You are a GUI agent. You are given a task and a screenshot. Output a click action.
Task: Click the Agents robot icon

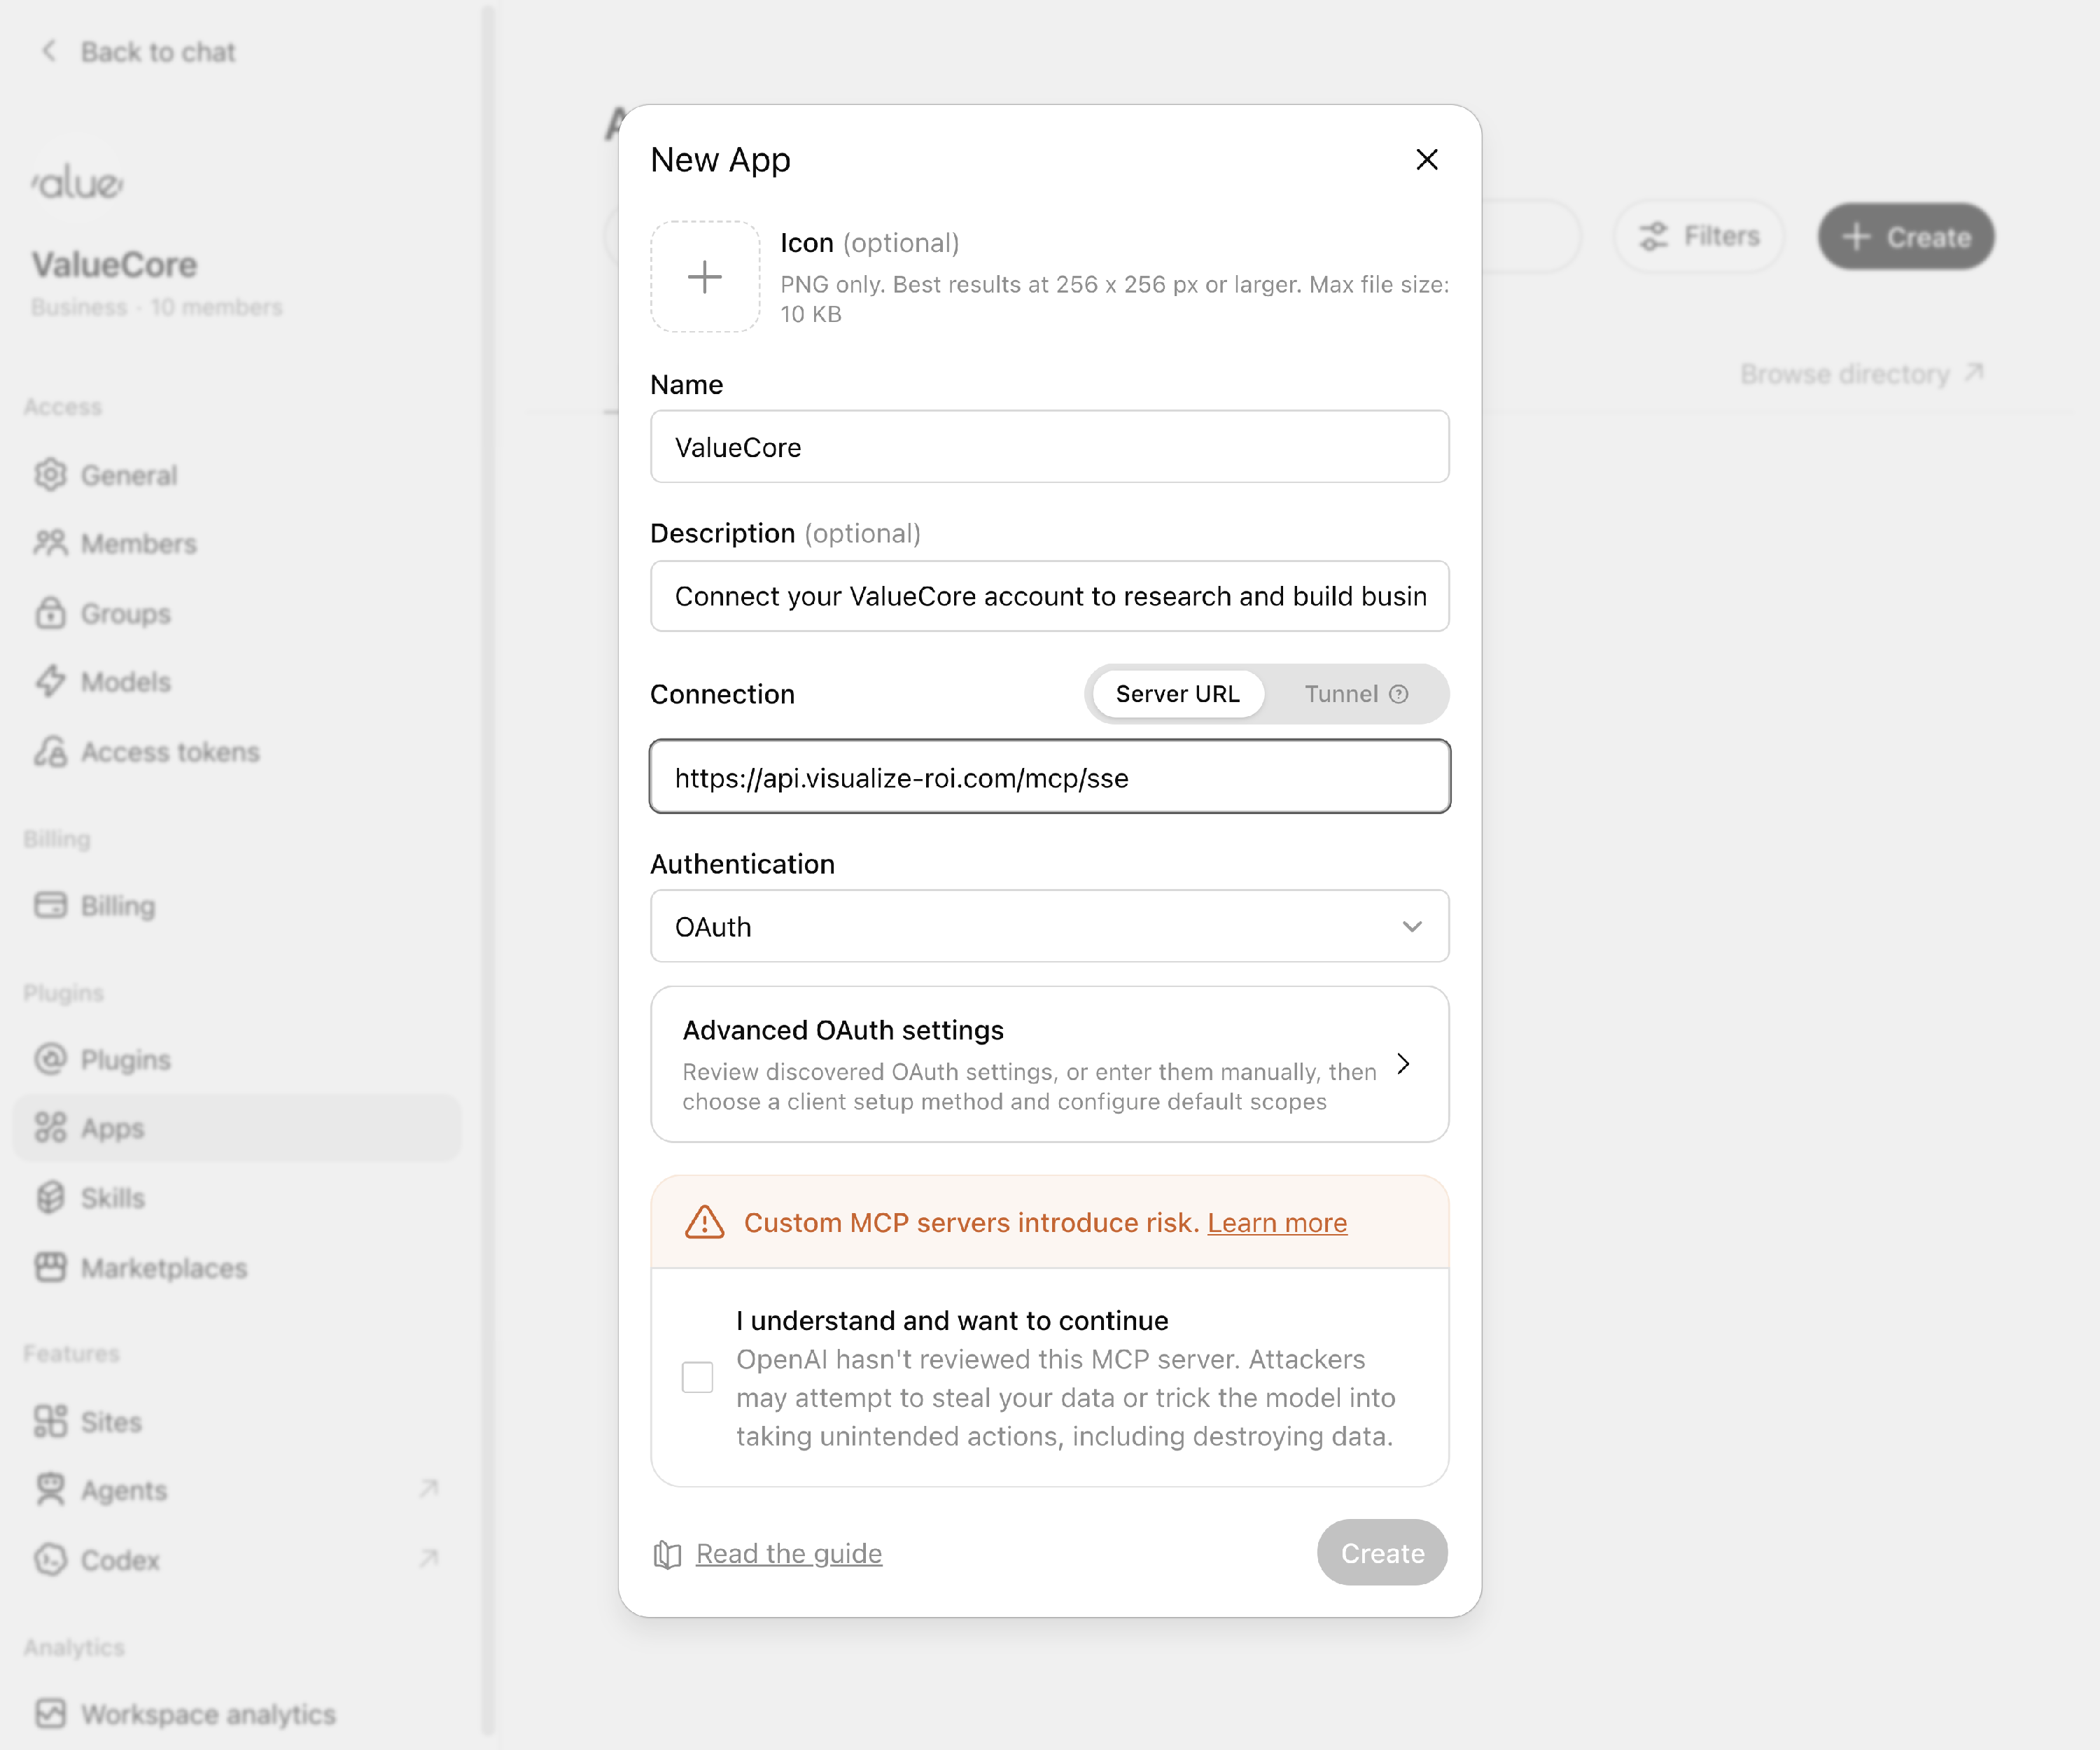coord(50,1490)
